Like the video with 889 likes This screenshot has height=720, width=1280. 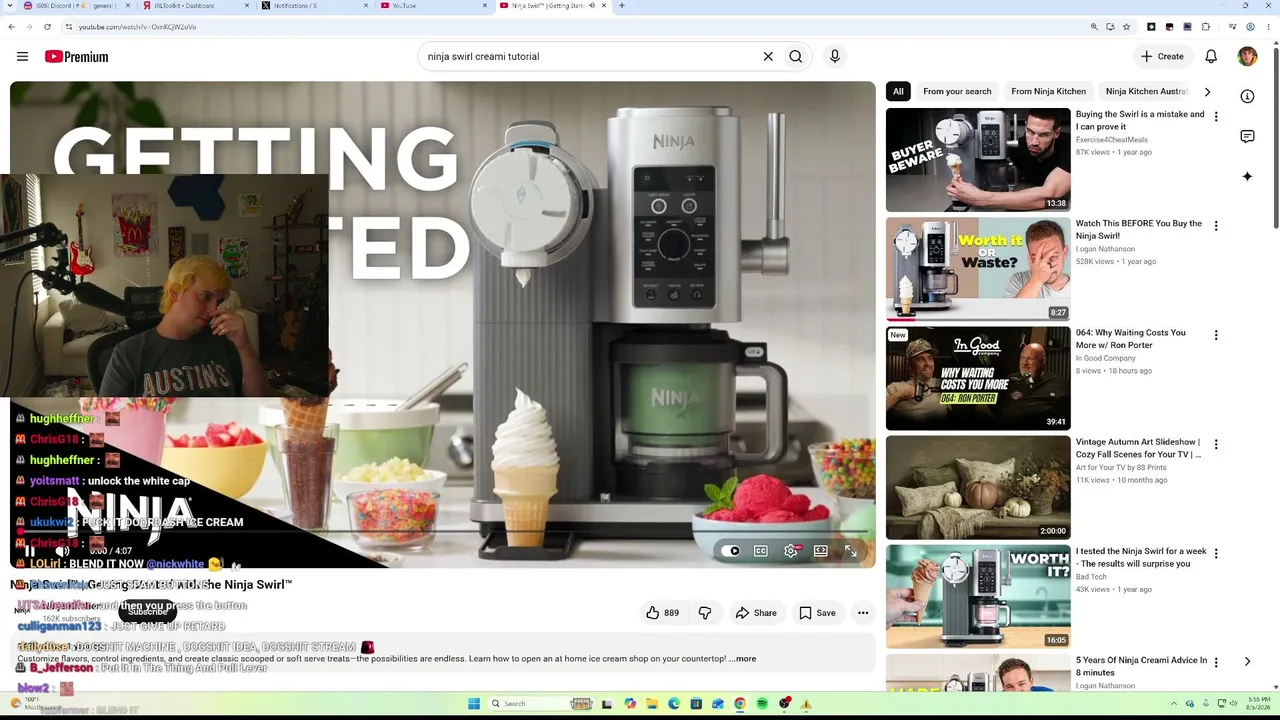point(662,613)
